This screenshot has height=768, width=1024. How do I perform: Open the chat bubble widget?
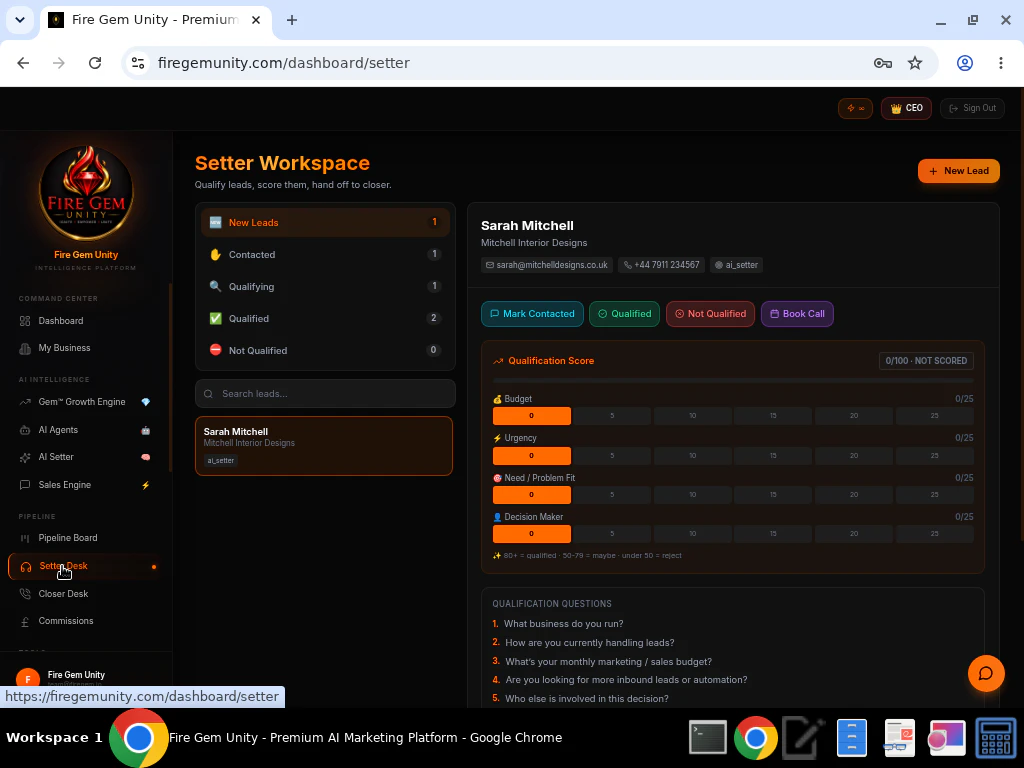point(986,673)
